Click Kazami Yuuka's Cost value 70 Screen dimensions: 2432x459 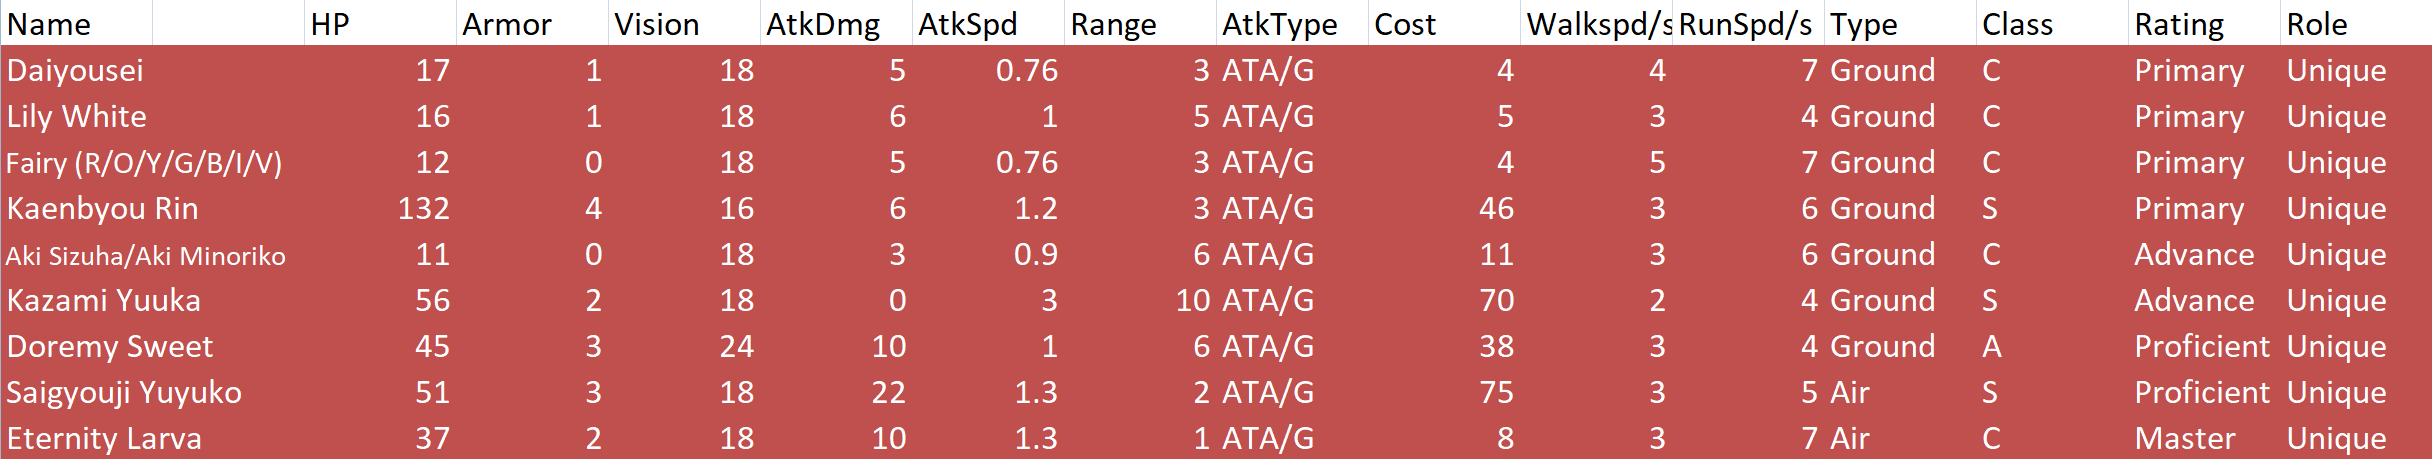coord(1496,300)
